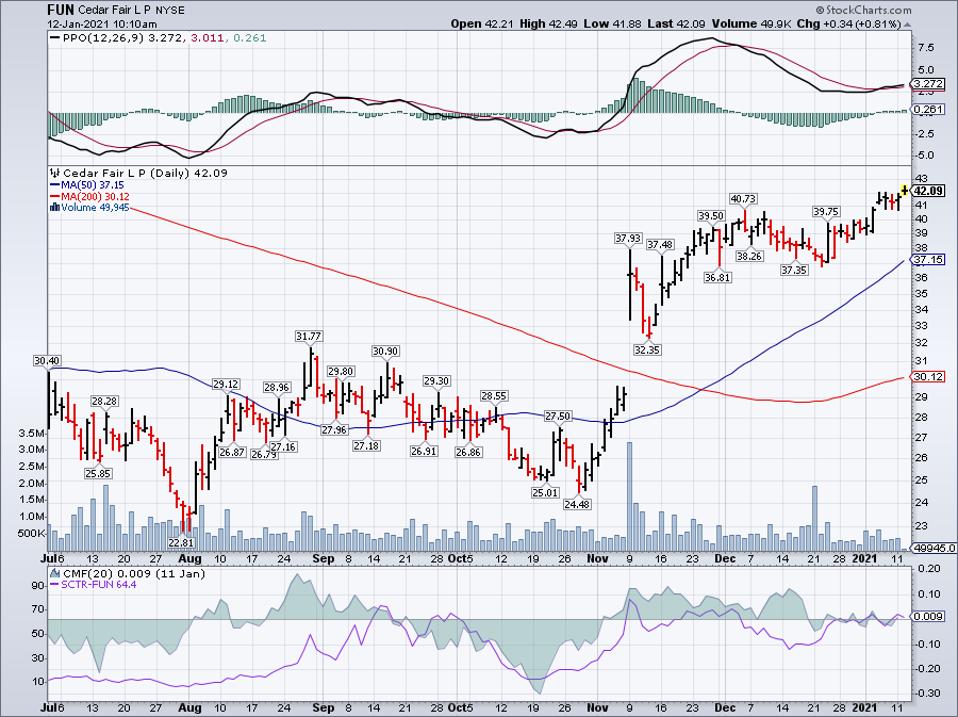The width and height of the screenshot is (958, 717).
Task: Click the purple SCTR-FUN line marker in the legend
Action: pyautogui.click(x=54, y=585)
